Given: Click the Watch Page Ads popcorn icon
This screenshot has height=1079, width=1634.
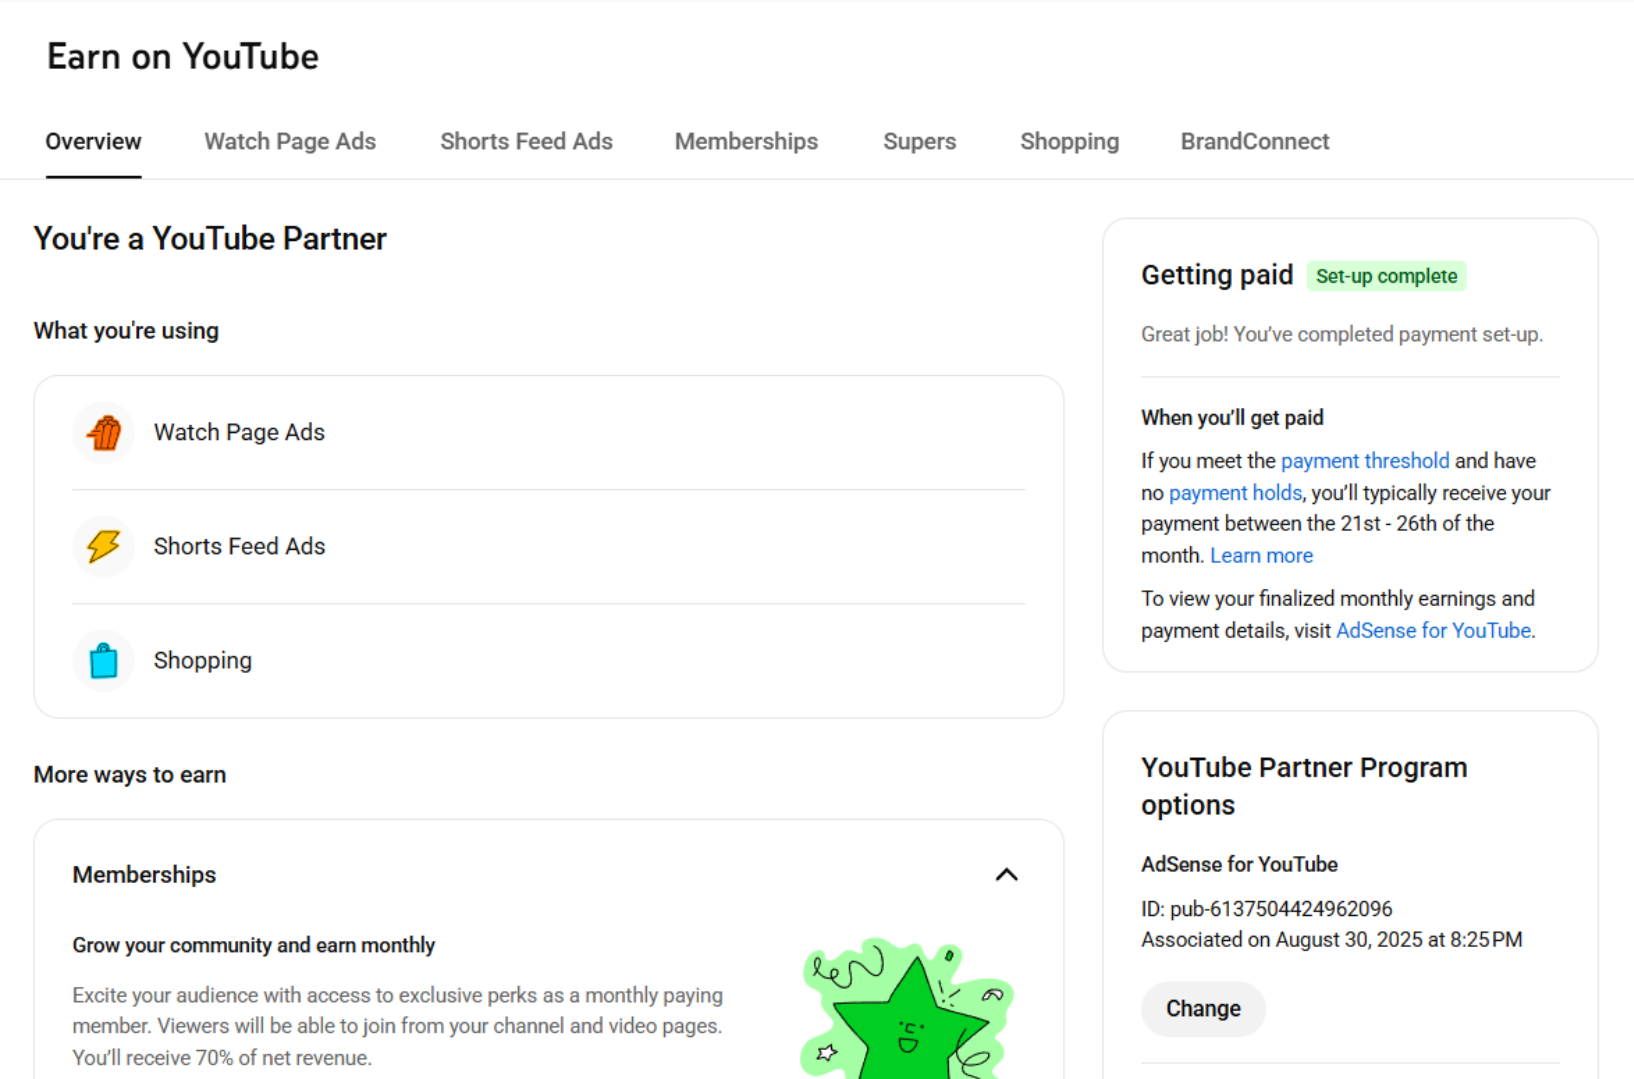Looking at the screenshot, I should pos(104,433).
